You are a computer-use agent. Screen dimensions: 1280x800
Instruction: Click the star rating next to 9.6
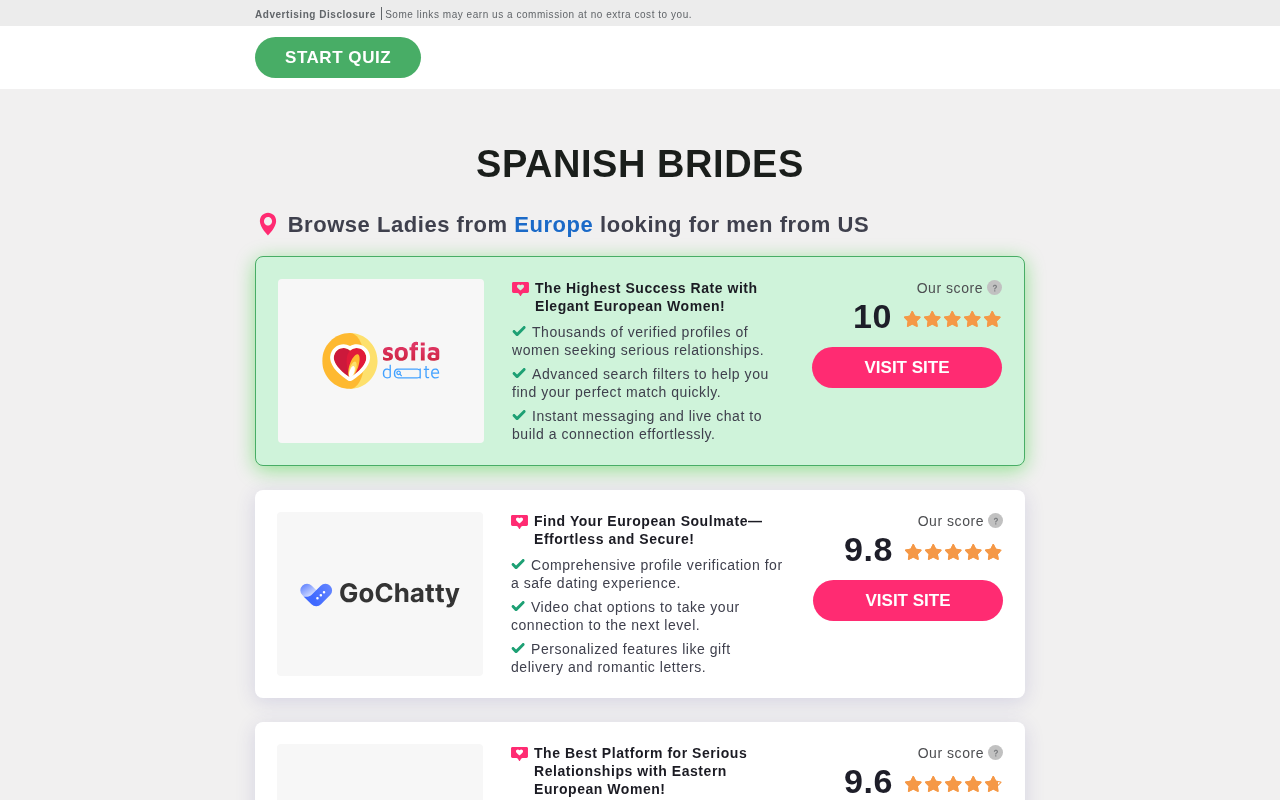click(953, 784)
